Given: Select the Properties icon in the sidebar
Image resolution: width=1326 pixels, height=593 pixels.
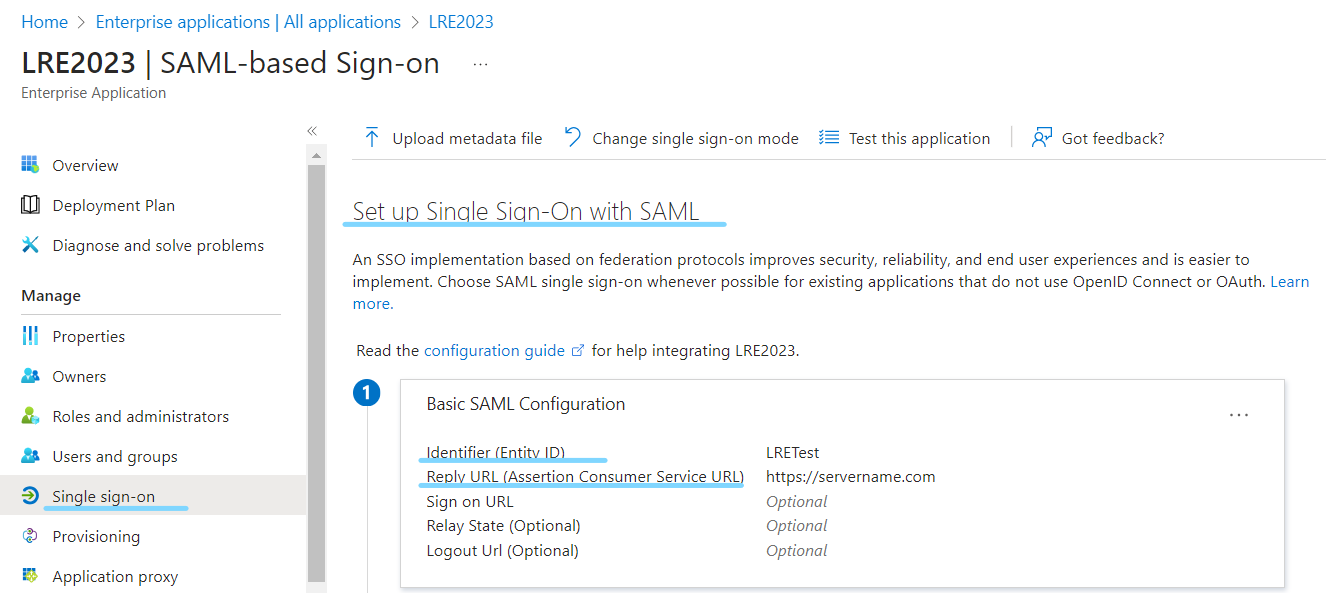Looking at the screenshot, I should 30,335.
